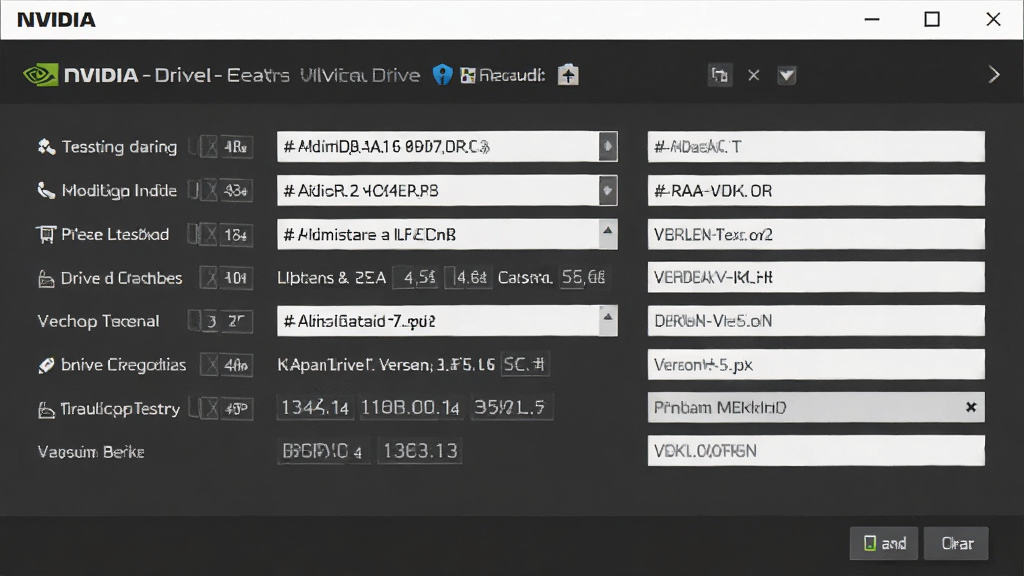This screenshot has height=576, width=1024.
Task: Toggle the Preee Ltesbod X checkbox
Action: click(x=209, y=234)
